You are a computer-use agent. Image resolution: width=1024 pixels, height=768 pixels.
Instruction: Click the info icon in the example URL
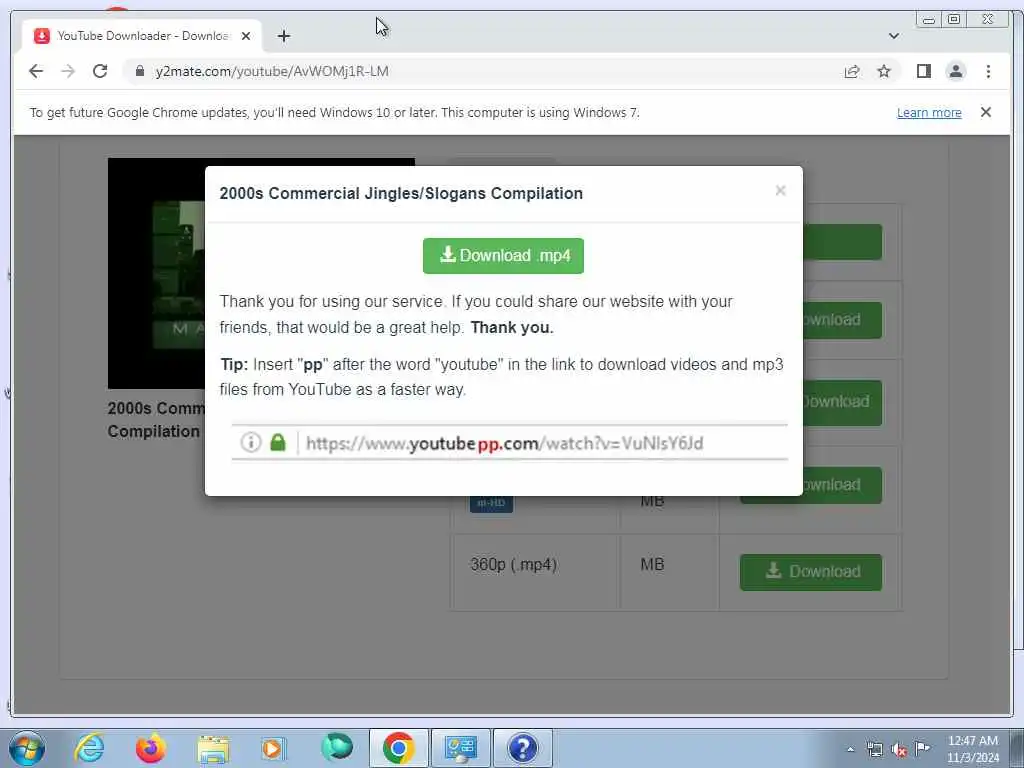251,442
